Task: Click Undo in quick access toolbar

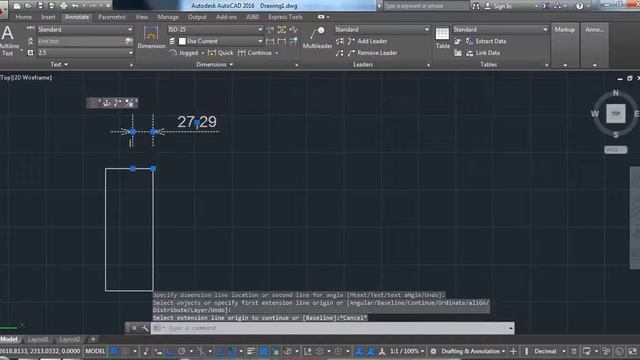Action: (75, 6)
